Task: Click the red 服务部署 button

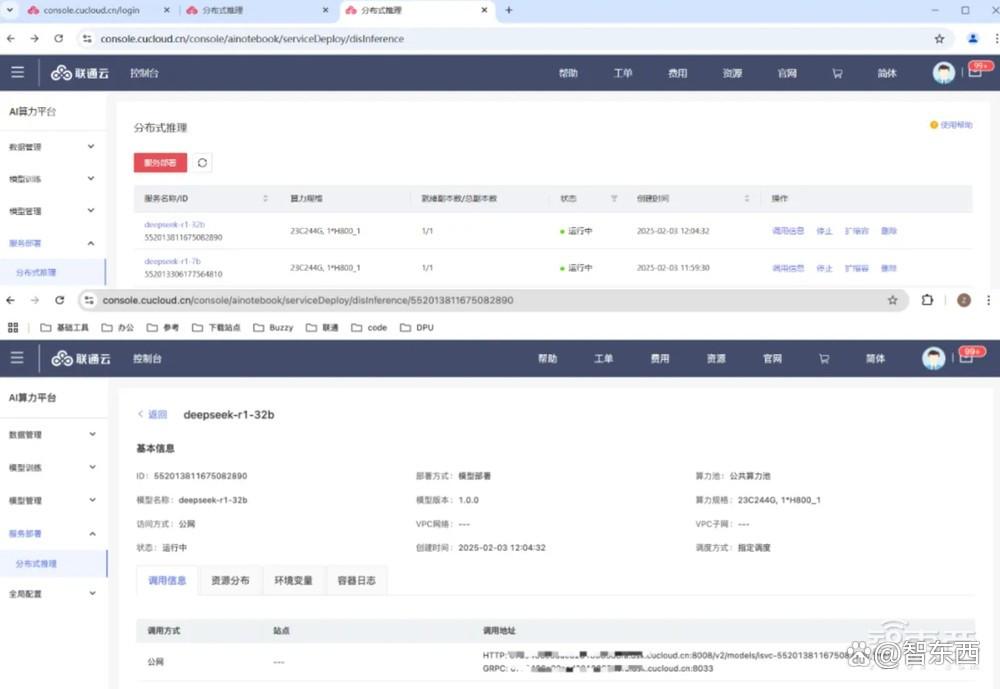Action: [x=160, y=163]
